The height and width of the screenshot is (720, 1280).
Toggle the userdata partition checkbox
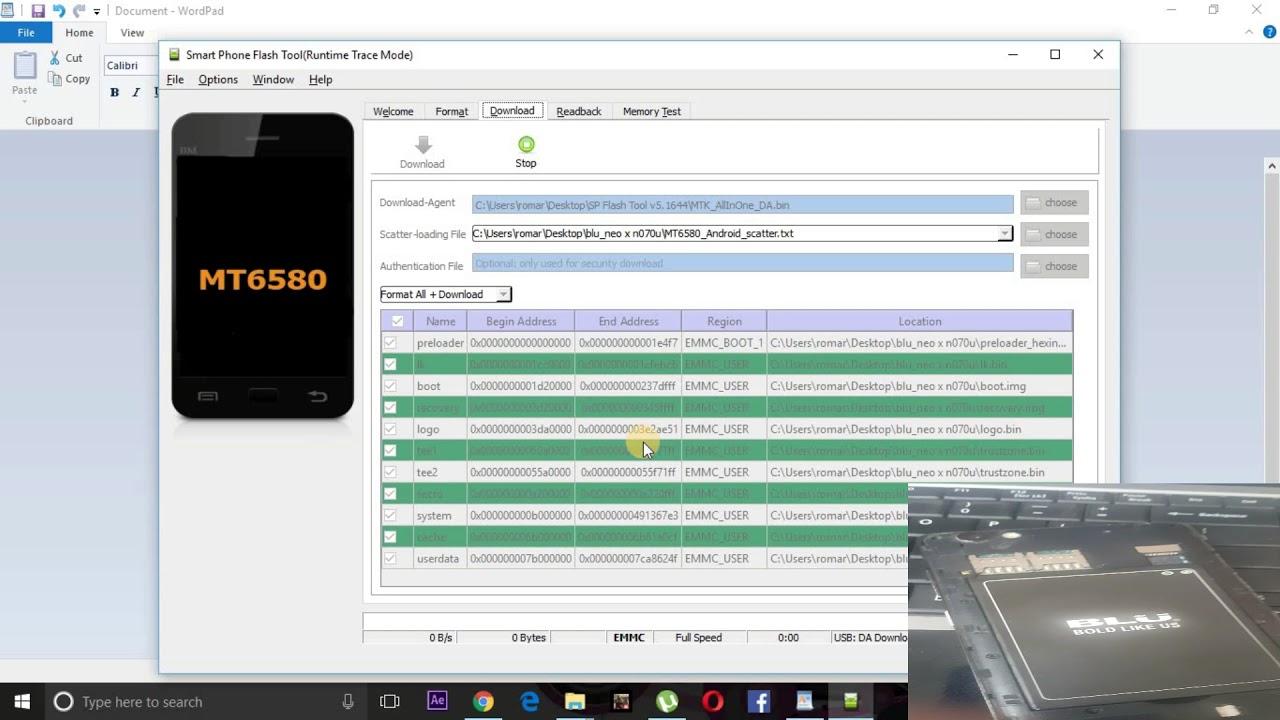click(x=390, y=558)
